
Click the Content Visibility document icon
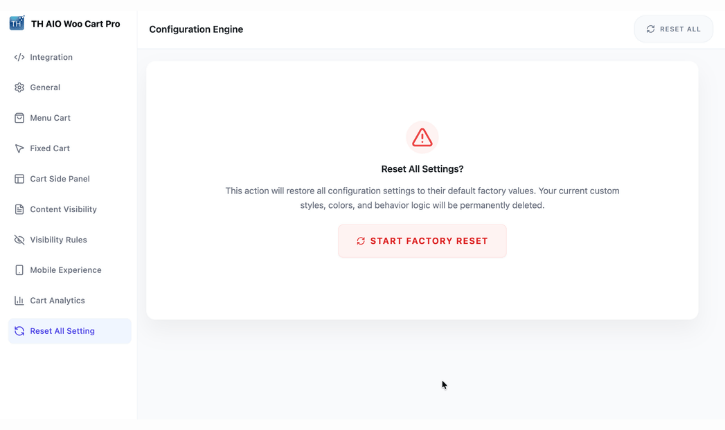click(19, 209)
